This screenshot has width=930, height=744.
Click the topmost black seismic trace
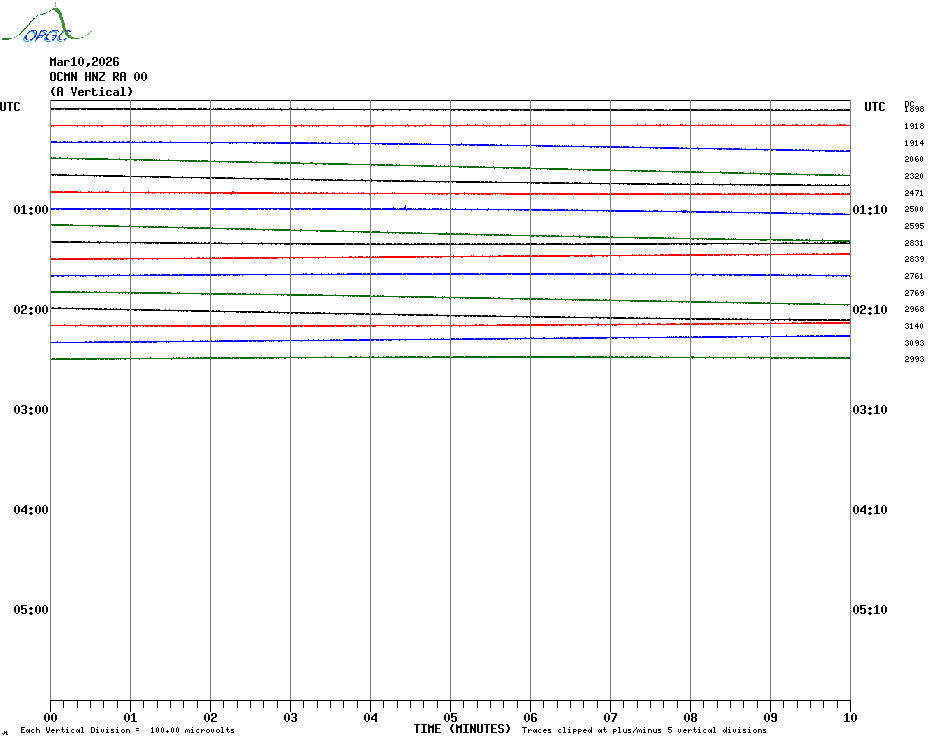pyautogui.click(x=450, y=109)
